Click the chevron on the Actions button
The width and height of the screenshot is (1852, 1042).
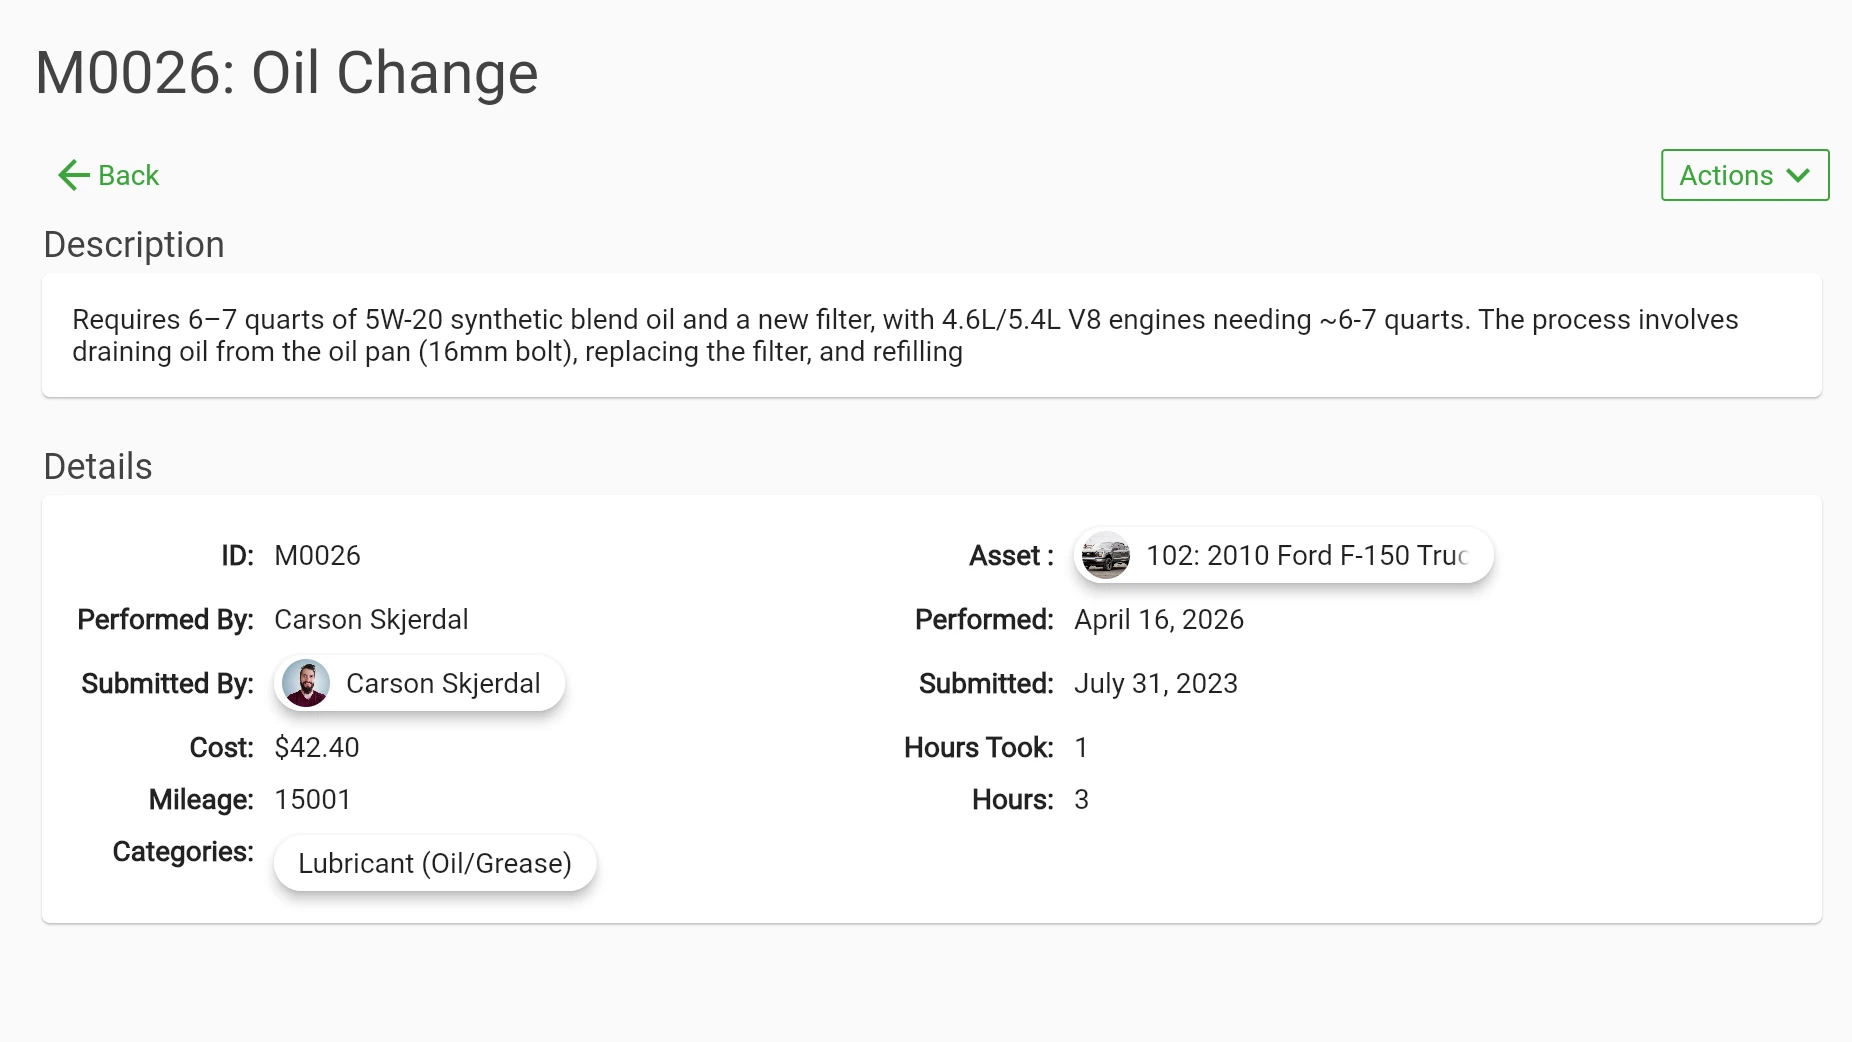pyautogui.click(x=1798, y=175)
